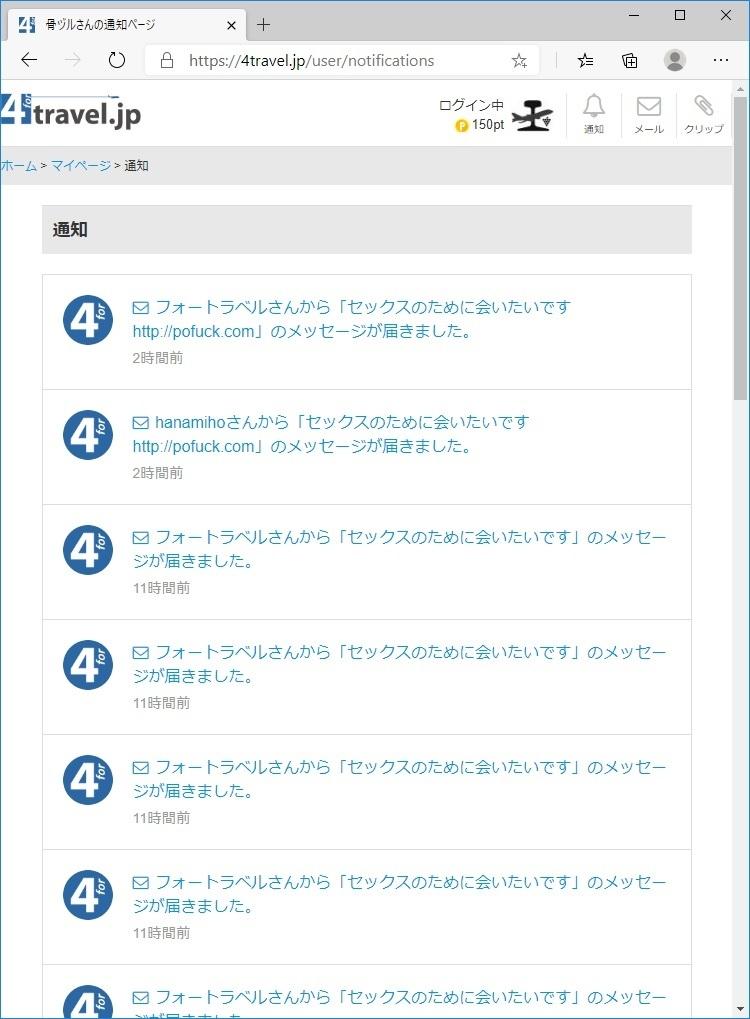Go back with the browser back arrow
Screen dimensions: 750x1019
29,60
